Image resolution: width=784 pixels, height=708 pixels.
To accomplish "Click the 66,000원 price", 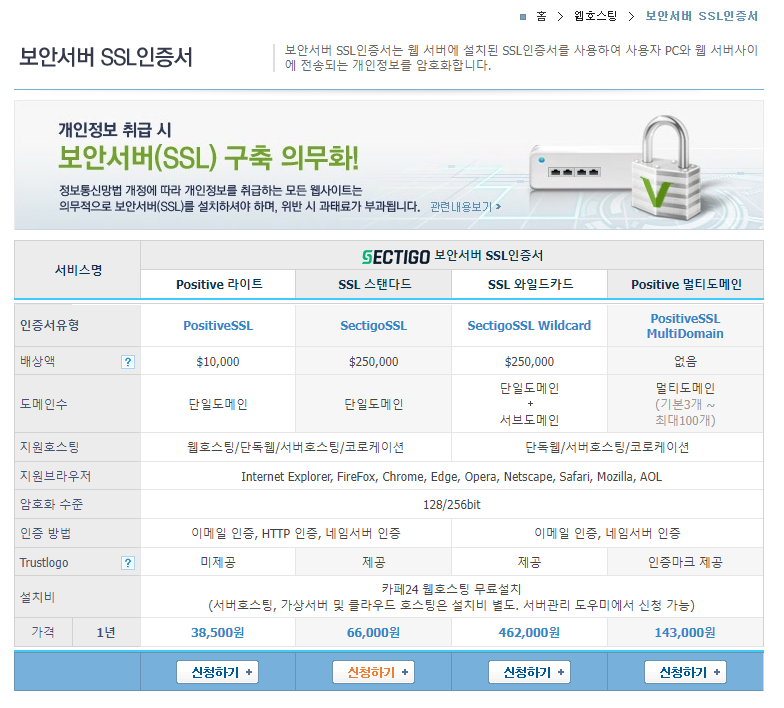I will 374,632.
